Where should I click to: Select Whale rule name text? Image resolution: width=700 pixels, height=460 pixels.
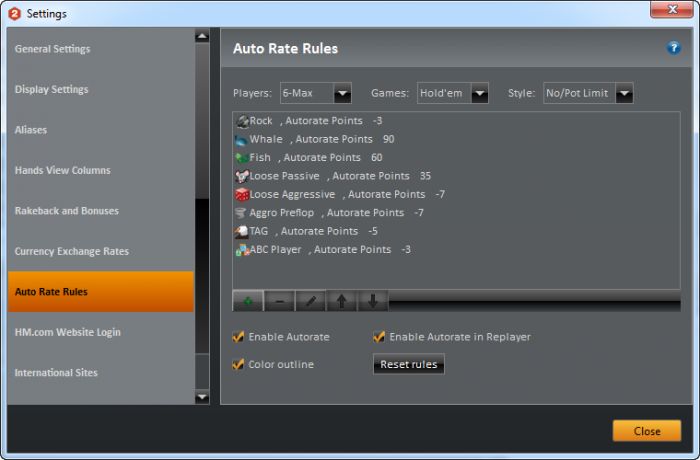click(266, 139)
